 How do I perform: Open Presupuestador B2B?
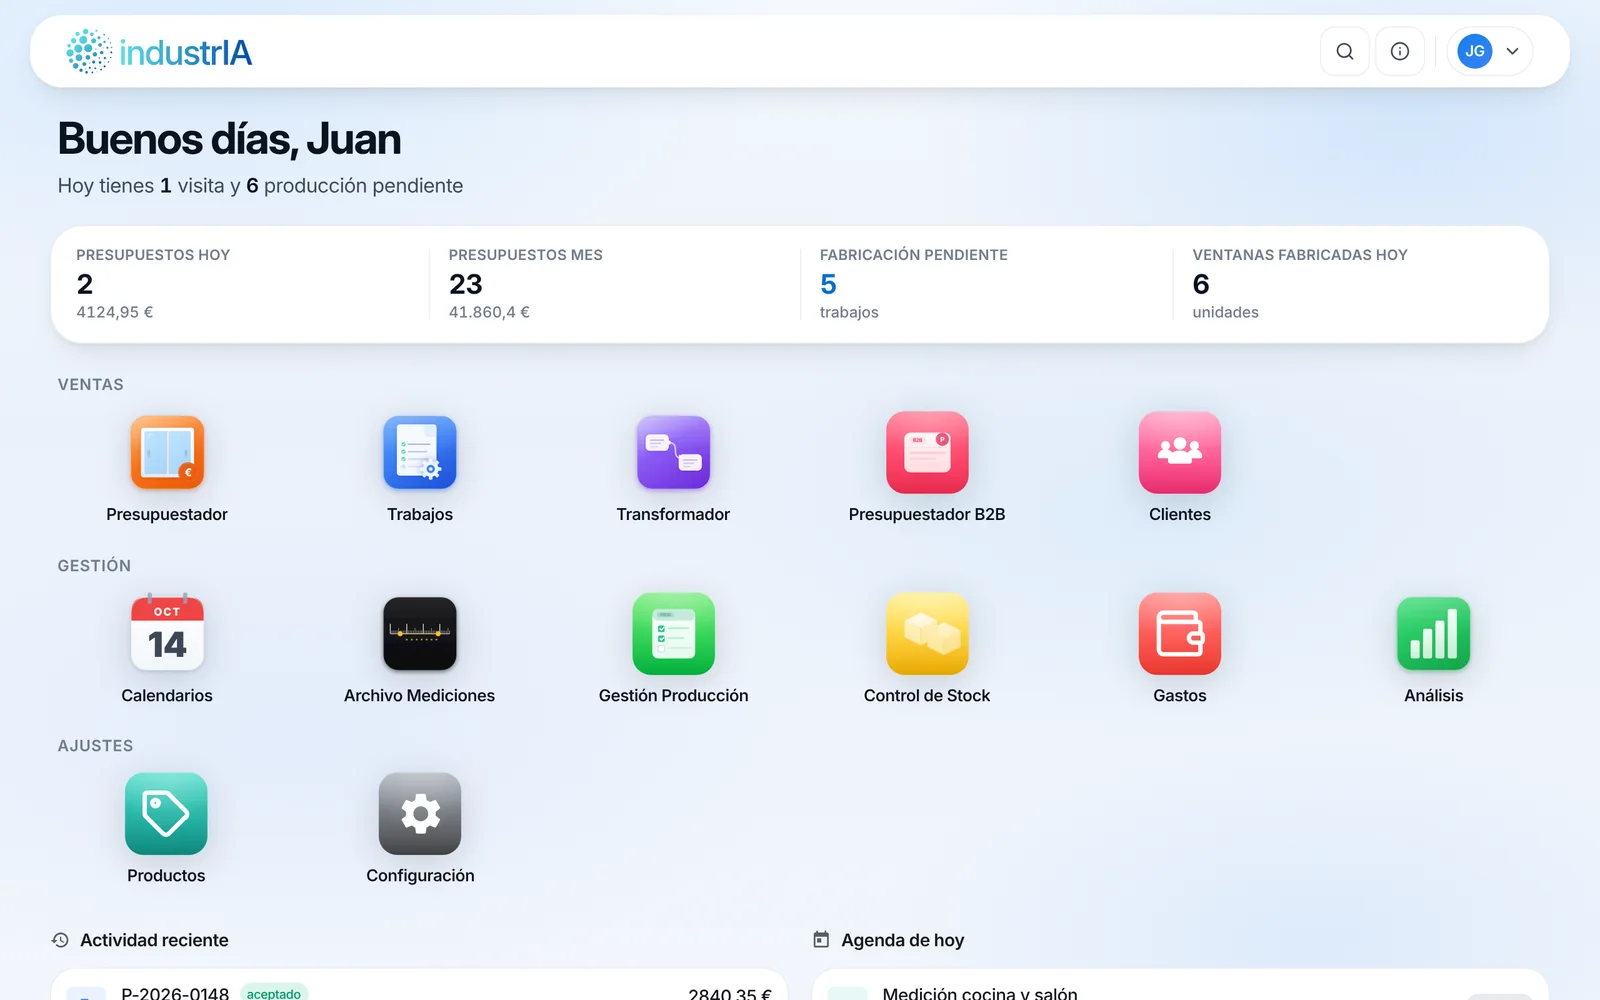[x=927, y=452]
